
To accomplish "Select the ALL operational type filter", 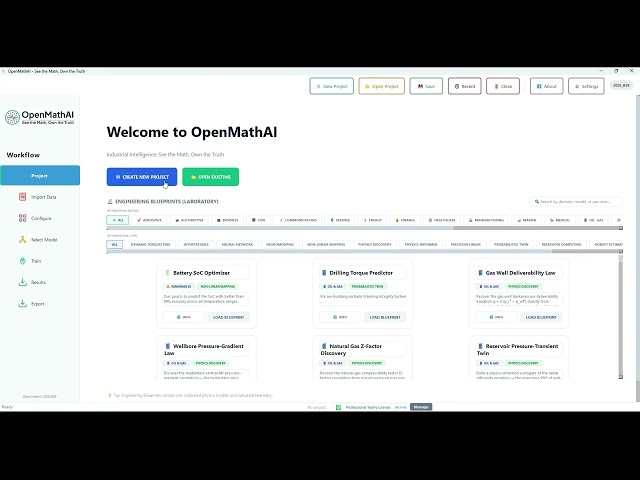I will pos(115,244).
